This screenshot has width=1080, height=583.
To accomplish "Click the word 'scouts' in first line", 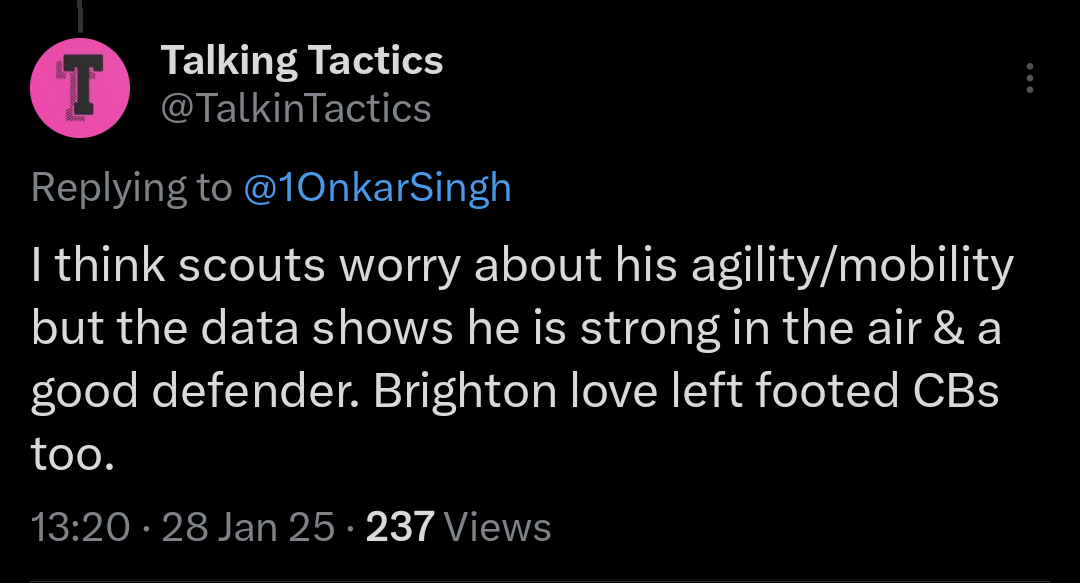I will [x=251, y=265].
